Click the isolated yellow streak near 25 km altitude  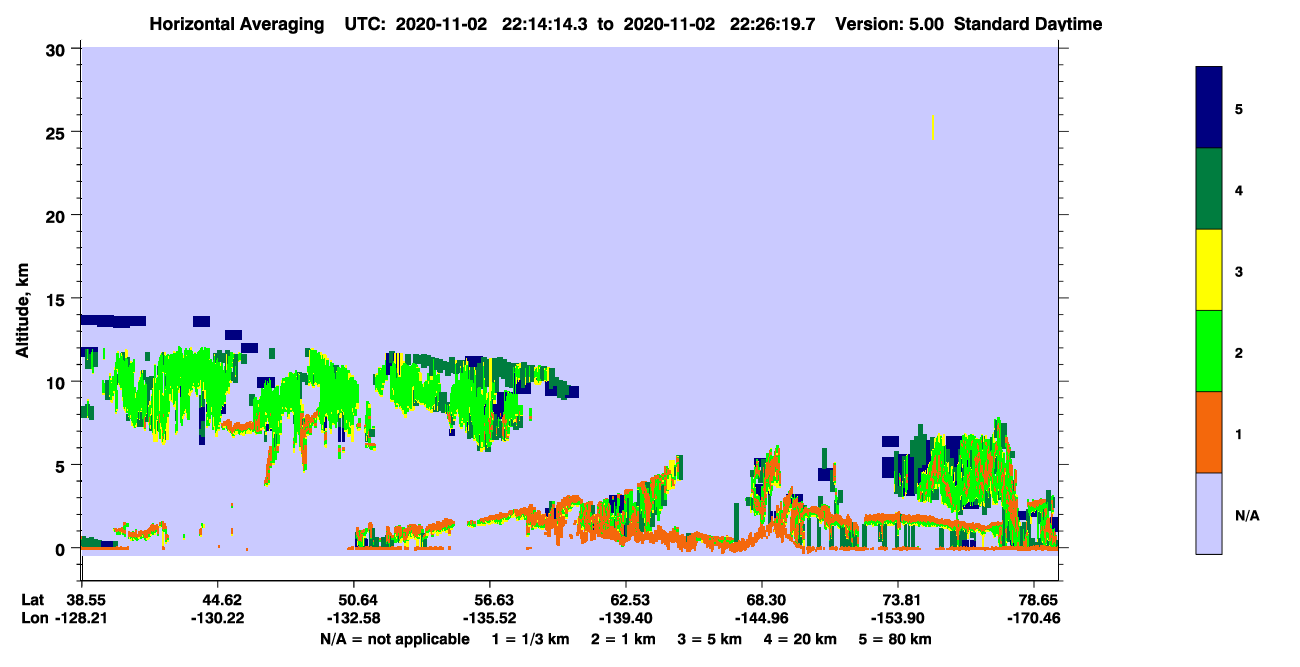click(x=933, y=127)
